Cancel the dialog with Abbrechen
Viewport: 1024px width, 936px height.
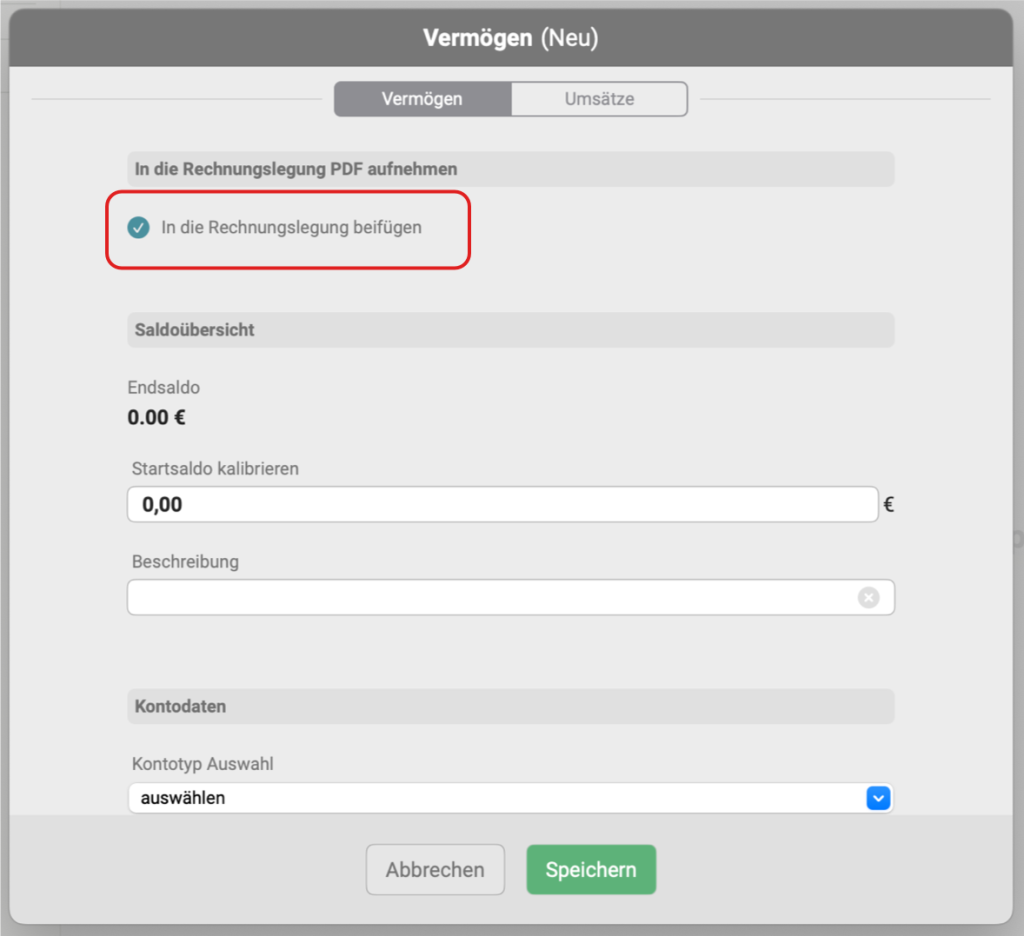pyautogui.click(x=435, y=870)
